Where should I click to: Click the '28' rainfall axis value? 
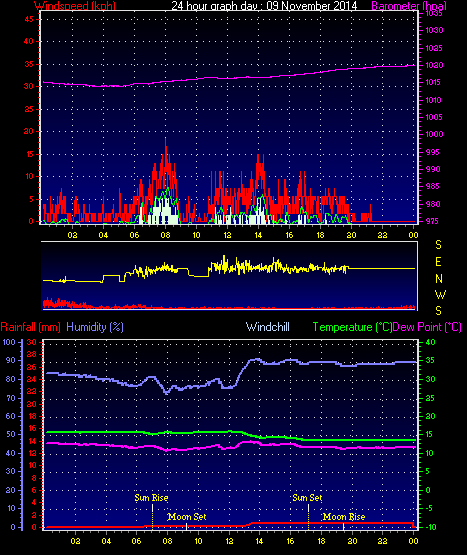32,354
